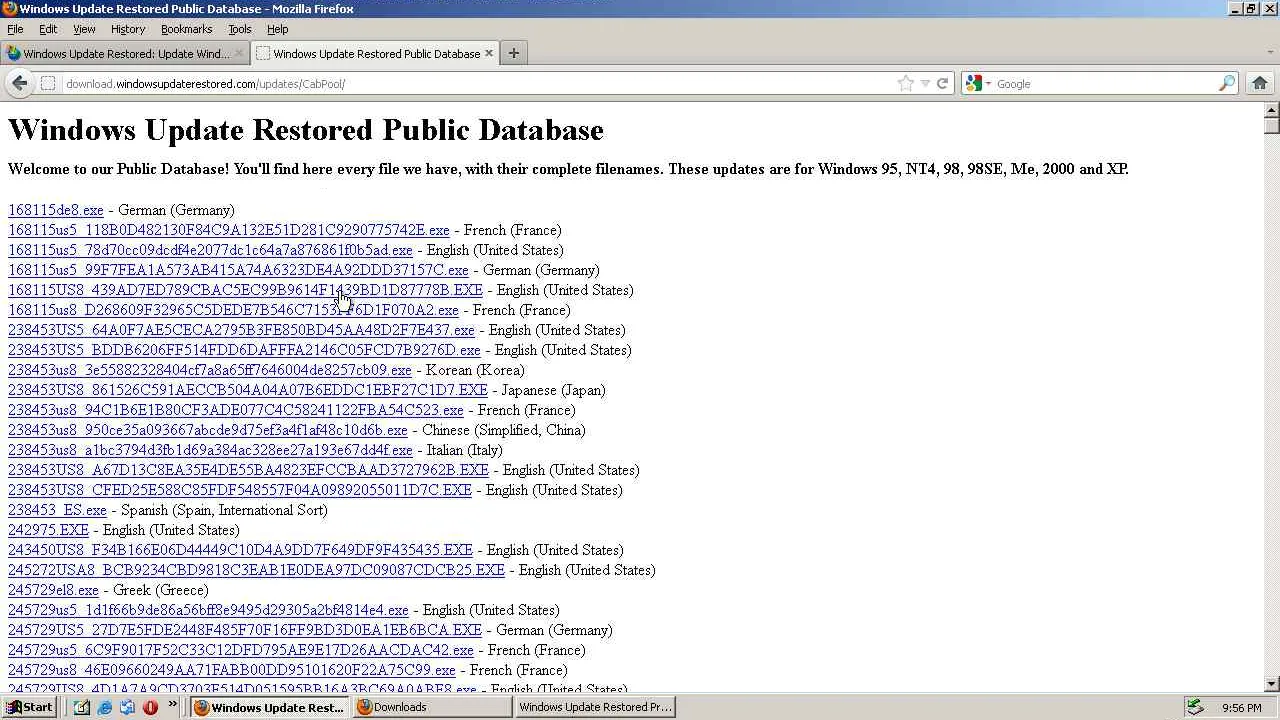This screenshot has height=720, width=1280.
Task: Expand hidden Quick Launch icons chevron
Action: (x=172, y=706)
